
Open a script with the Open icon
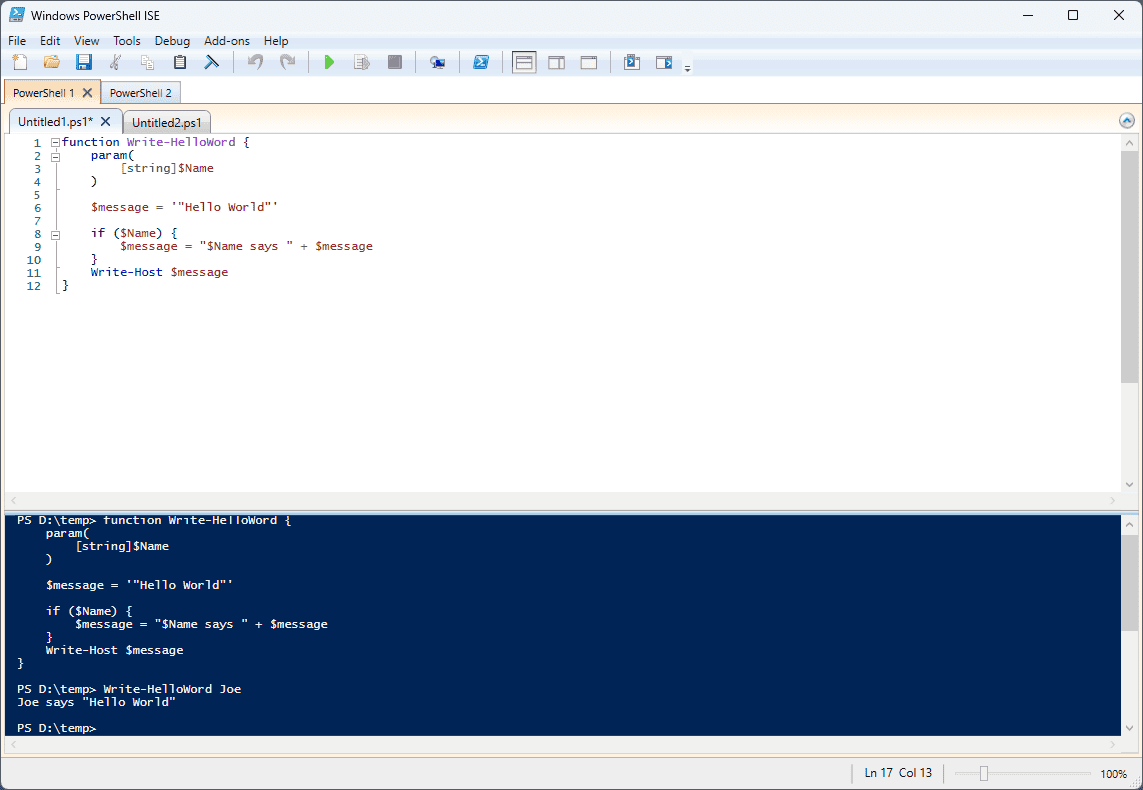pos(51,62)
